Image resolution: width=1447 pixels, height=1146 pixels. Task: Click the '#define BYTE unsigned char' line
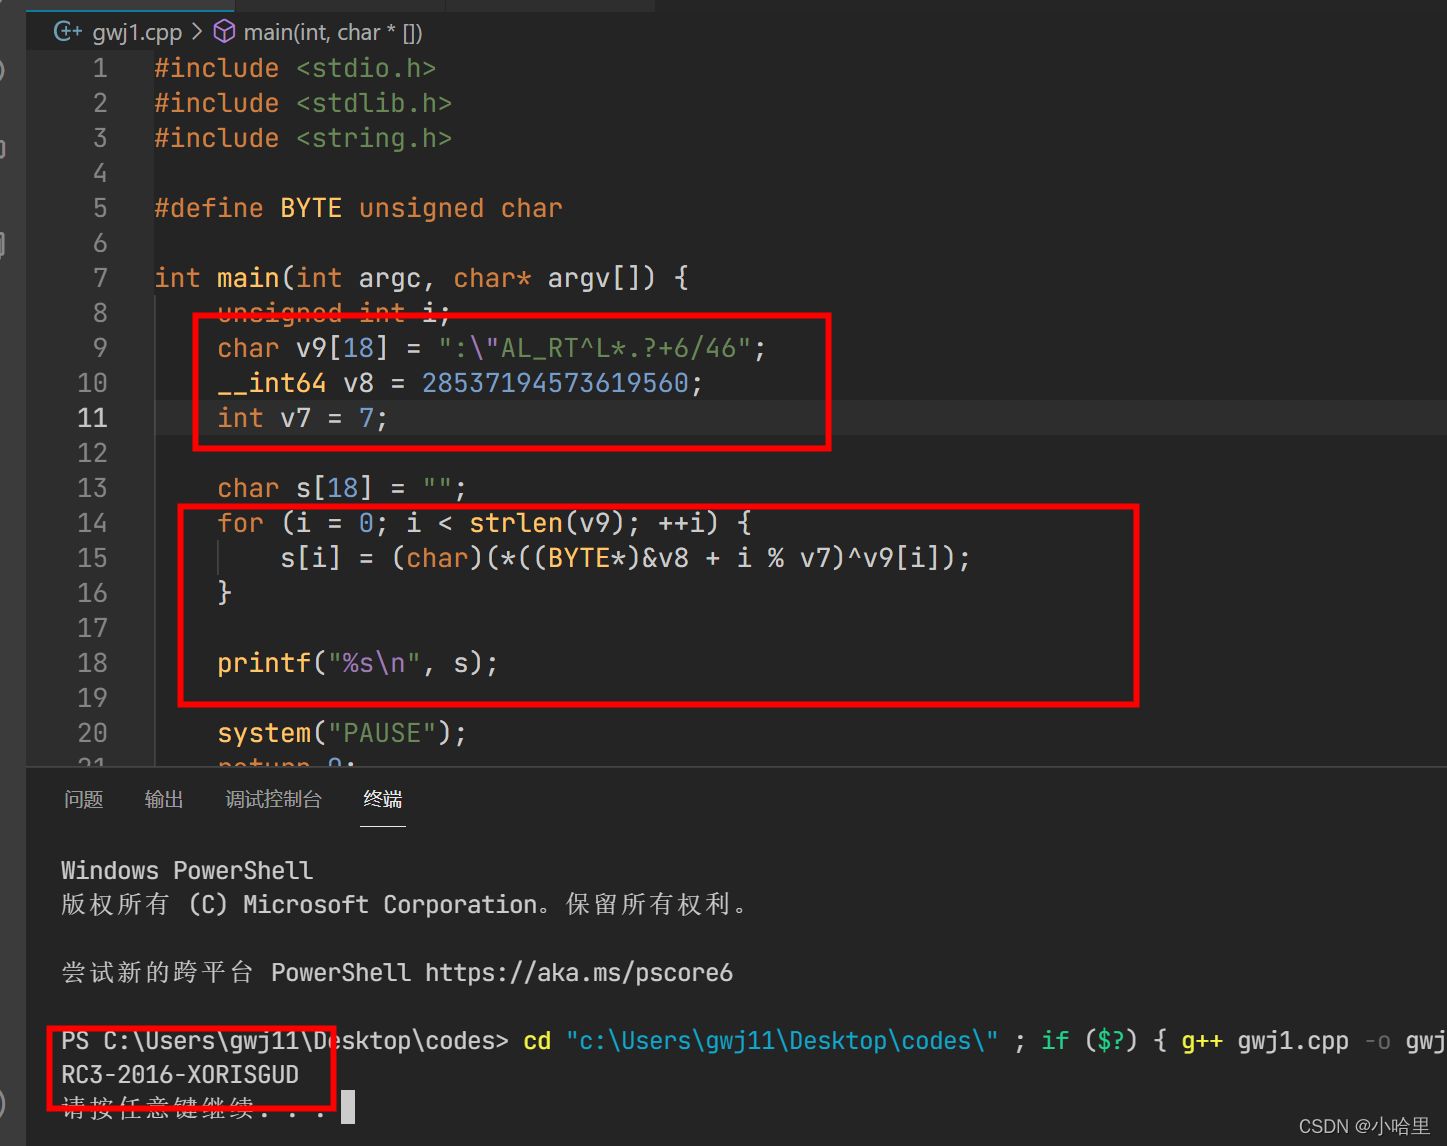(358, 208)
